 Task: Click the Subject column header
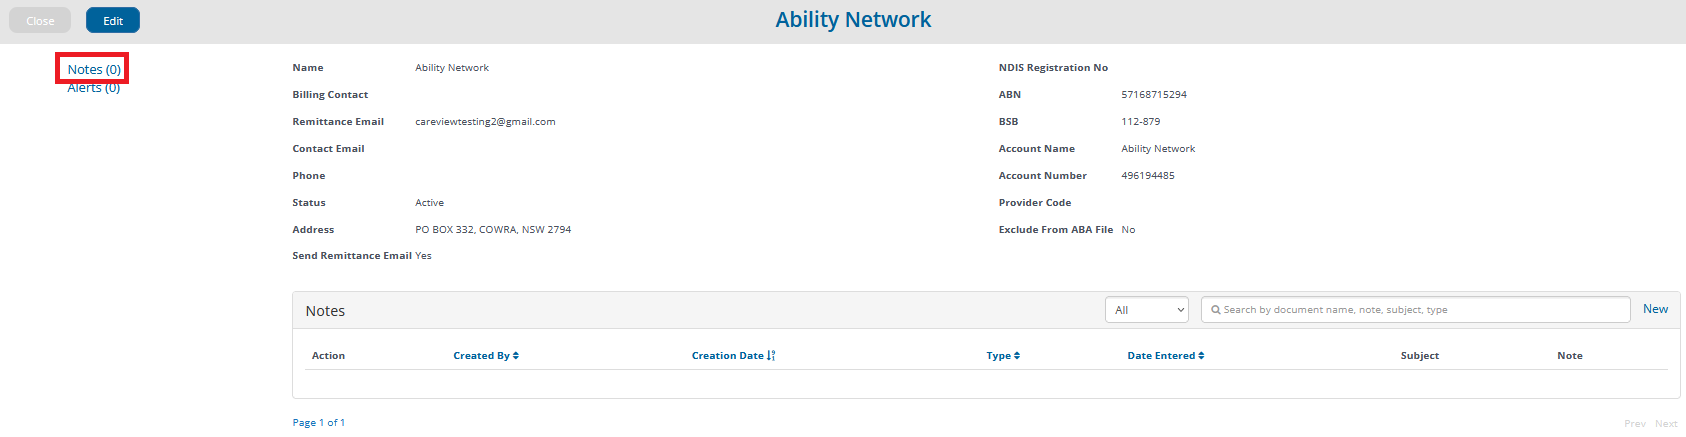click(x=1419, y=356)
